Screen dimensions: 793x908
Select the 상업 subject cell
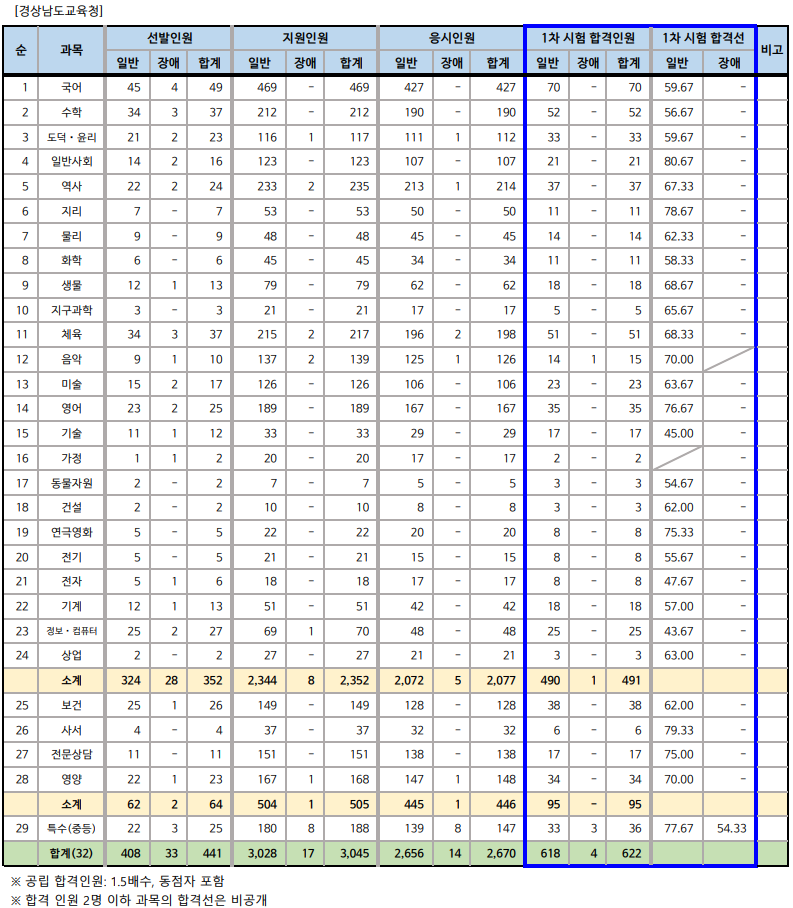tap(71, 656)
